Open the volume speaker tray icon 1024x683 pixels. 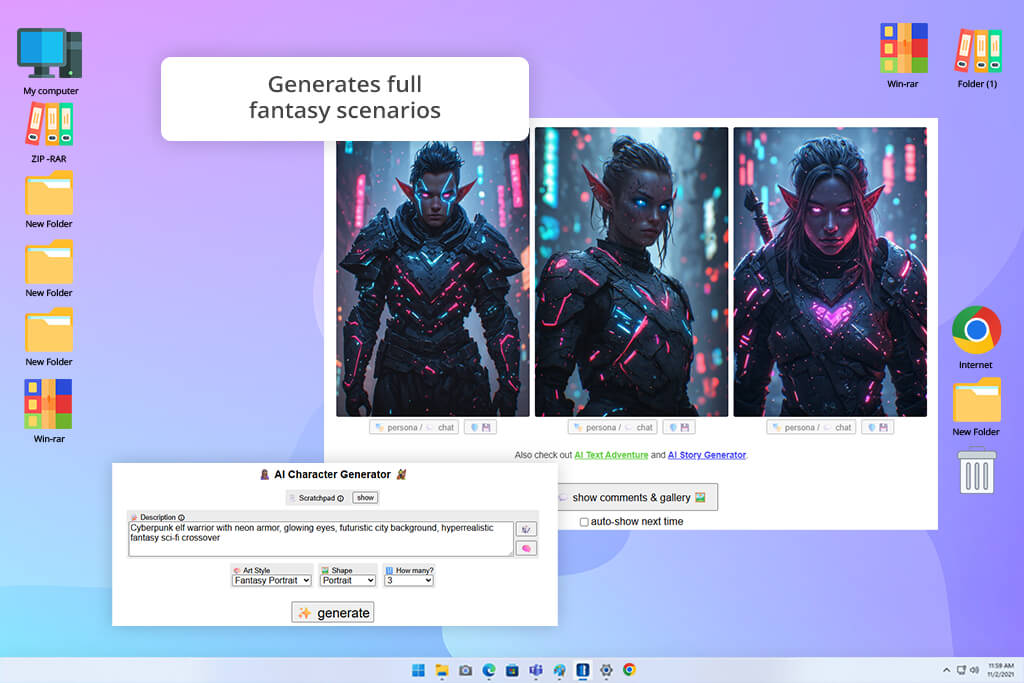(974, 670)
